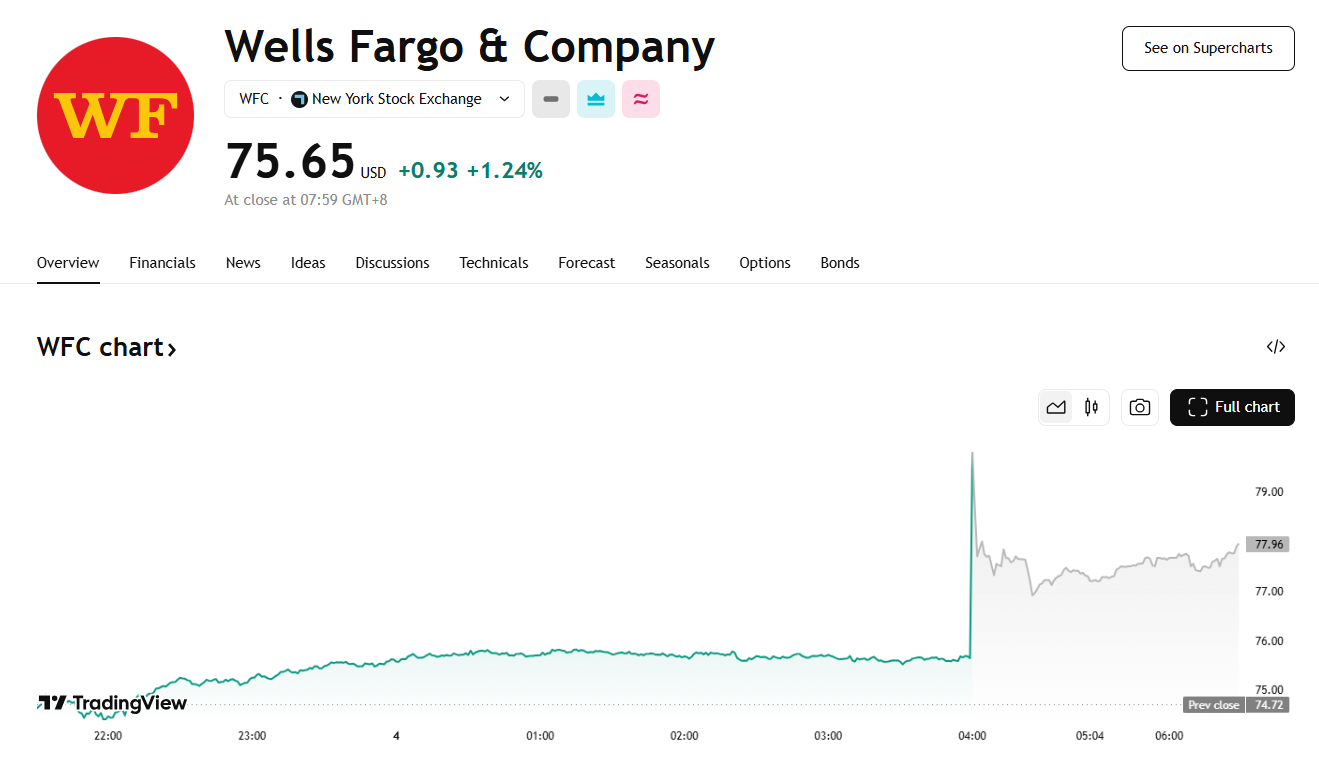Click the Wells Fargo WF logo
Screen dimensions: 1319x764
115,115
